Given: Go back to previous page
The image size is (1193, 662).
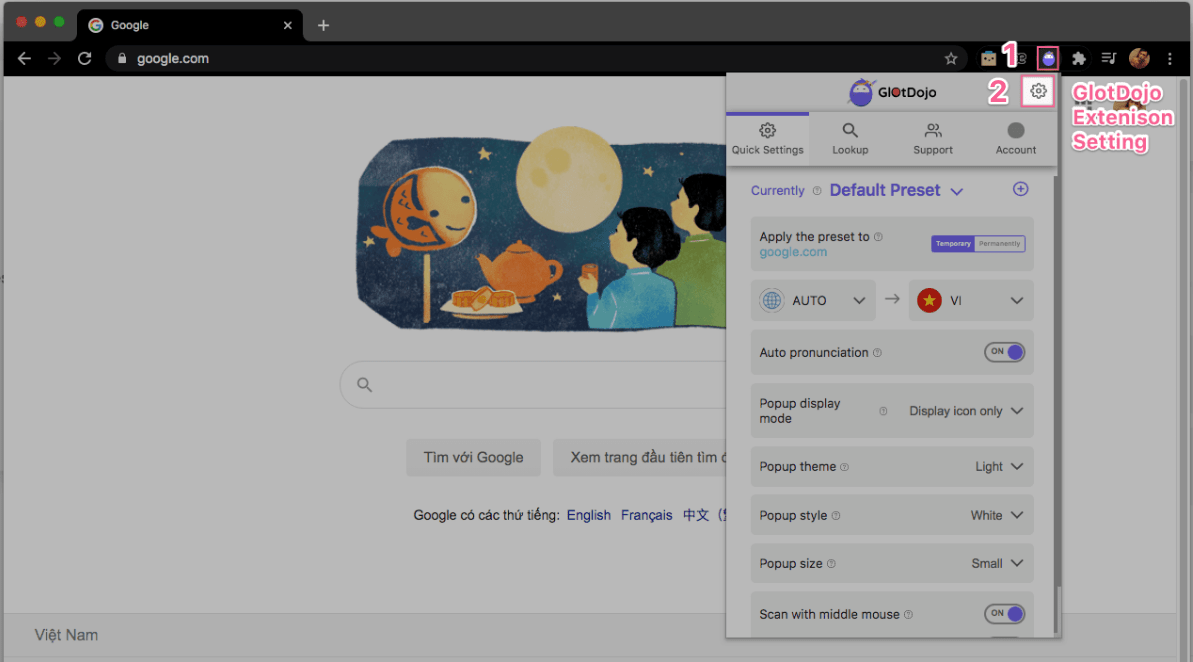Looking at the screenshot, I should (x=24, y=59).
